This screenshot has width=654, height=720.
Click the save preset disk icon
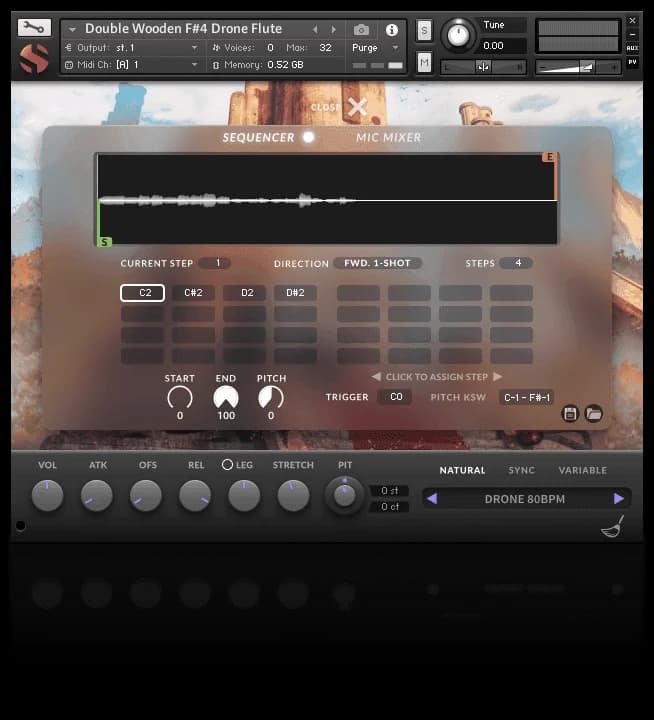[570, 413]
